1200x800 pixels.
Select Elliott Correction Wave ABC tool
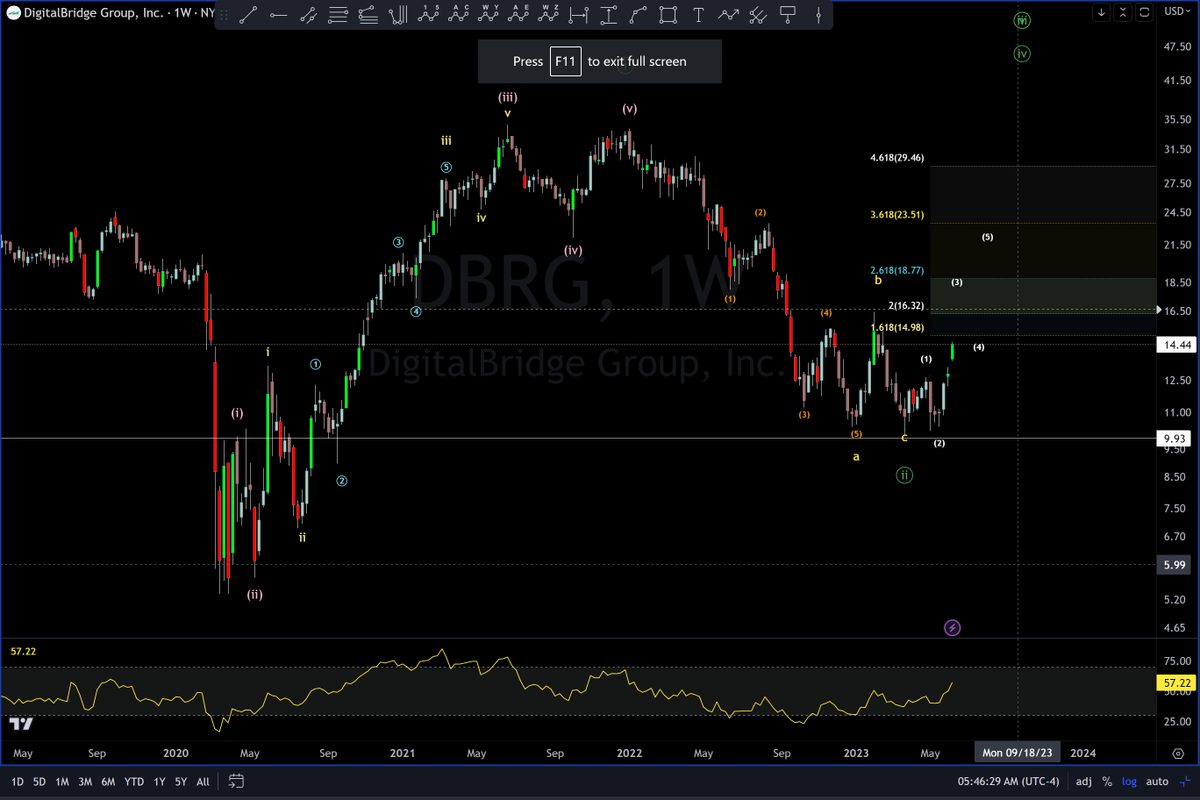click(x=460, y=14)
